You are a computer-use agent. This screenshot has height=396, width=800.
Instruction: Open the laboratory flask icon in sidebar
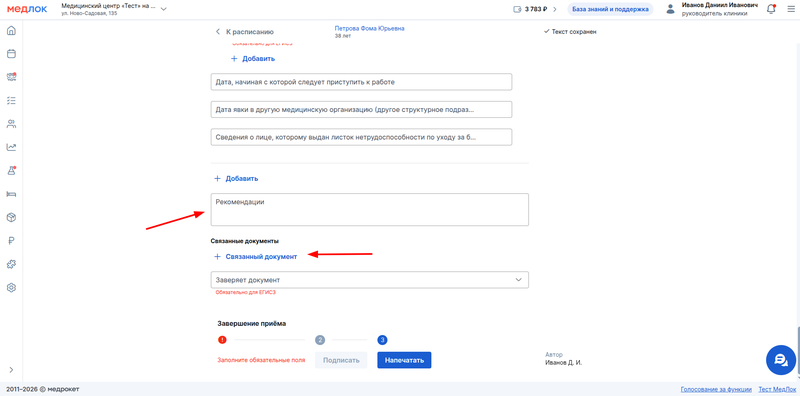pos(11,170)
